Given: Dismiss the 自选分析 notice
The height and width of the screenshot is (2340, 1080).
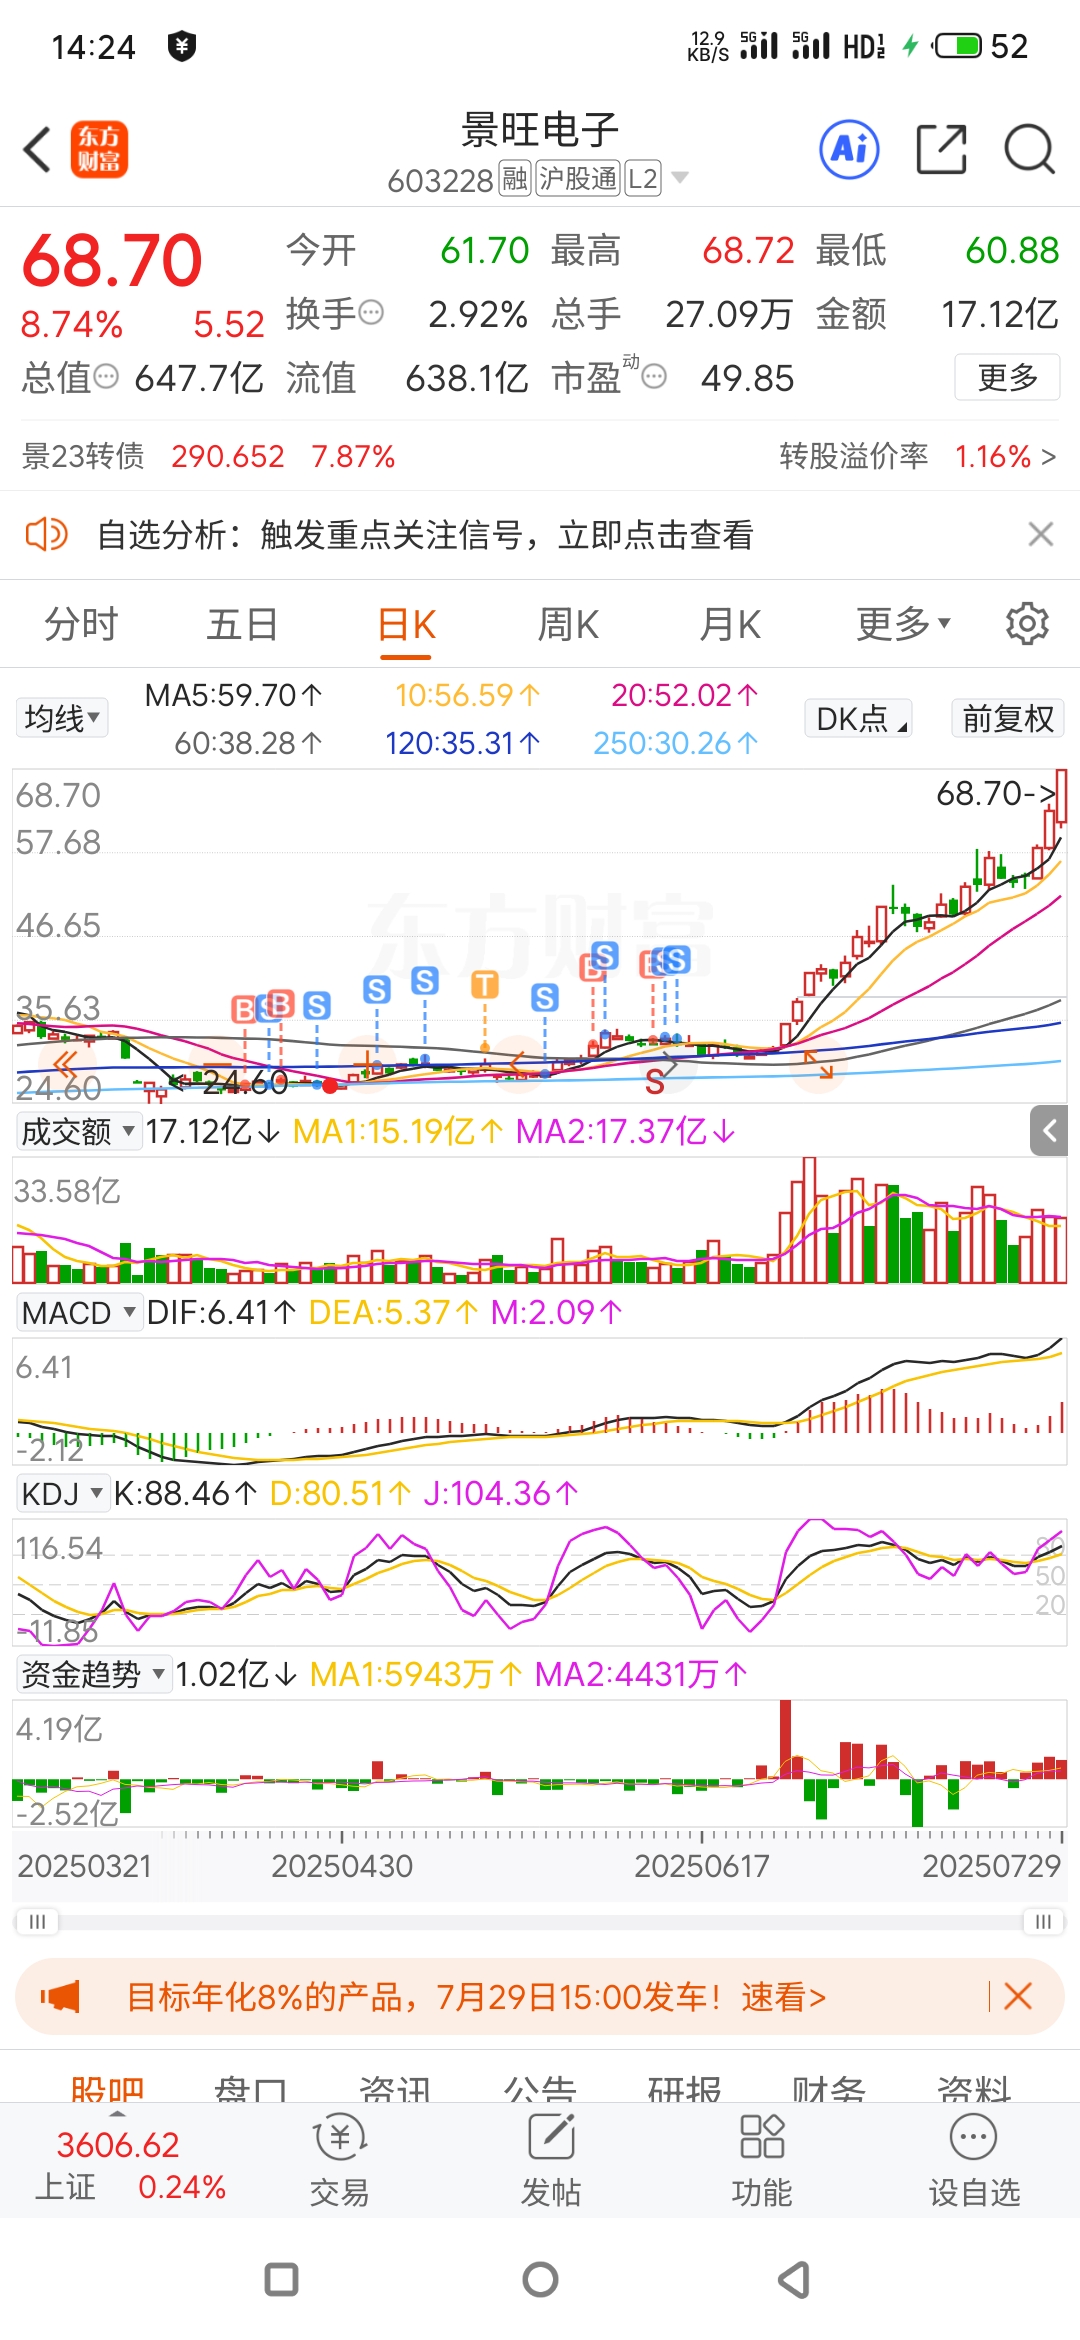Looking at the screenshot, I should [x=1041, y=535].
